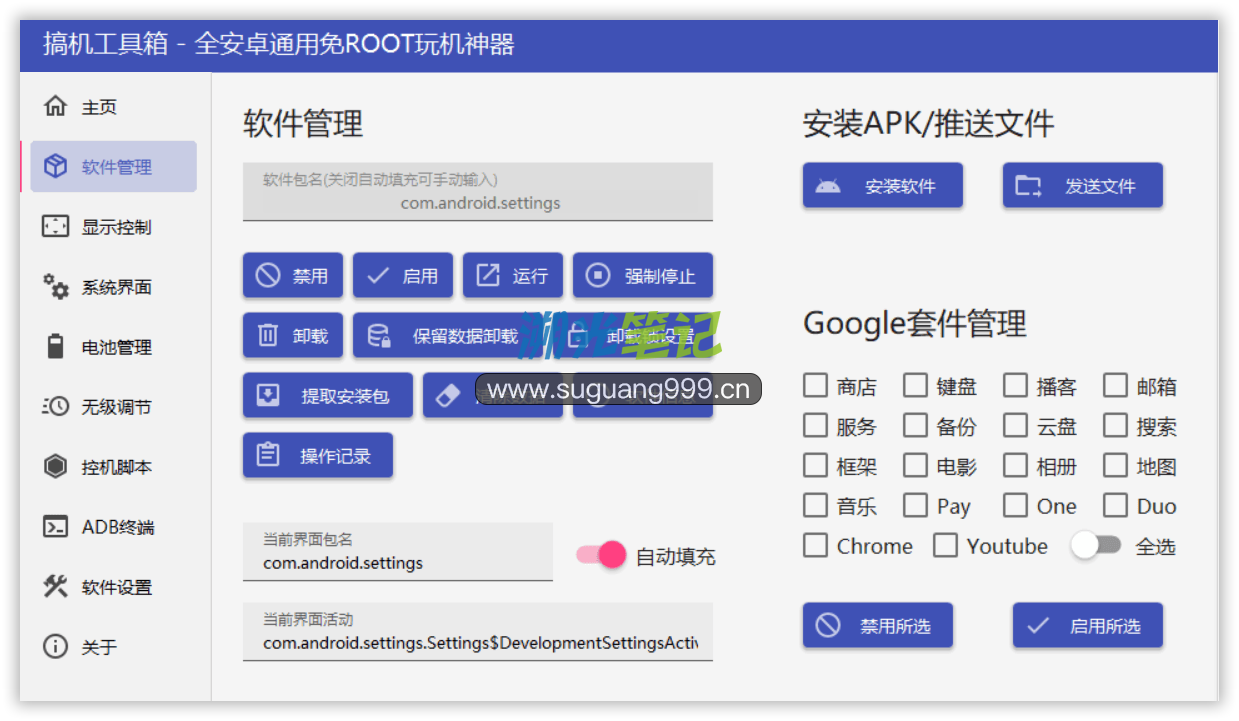This screenshot has height=721, width=1239.
Task: Go to 软件设置 in the sidebar
Action: [x=114, y=587]
